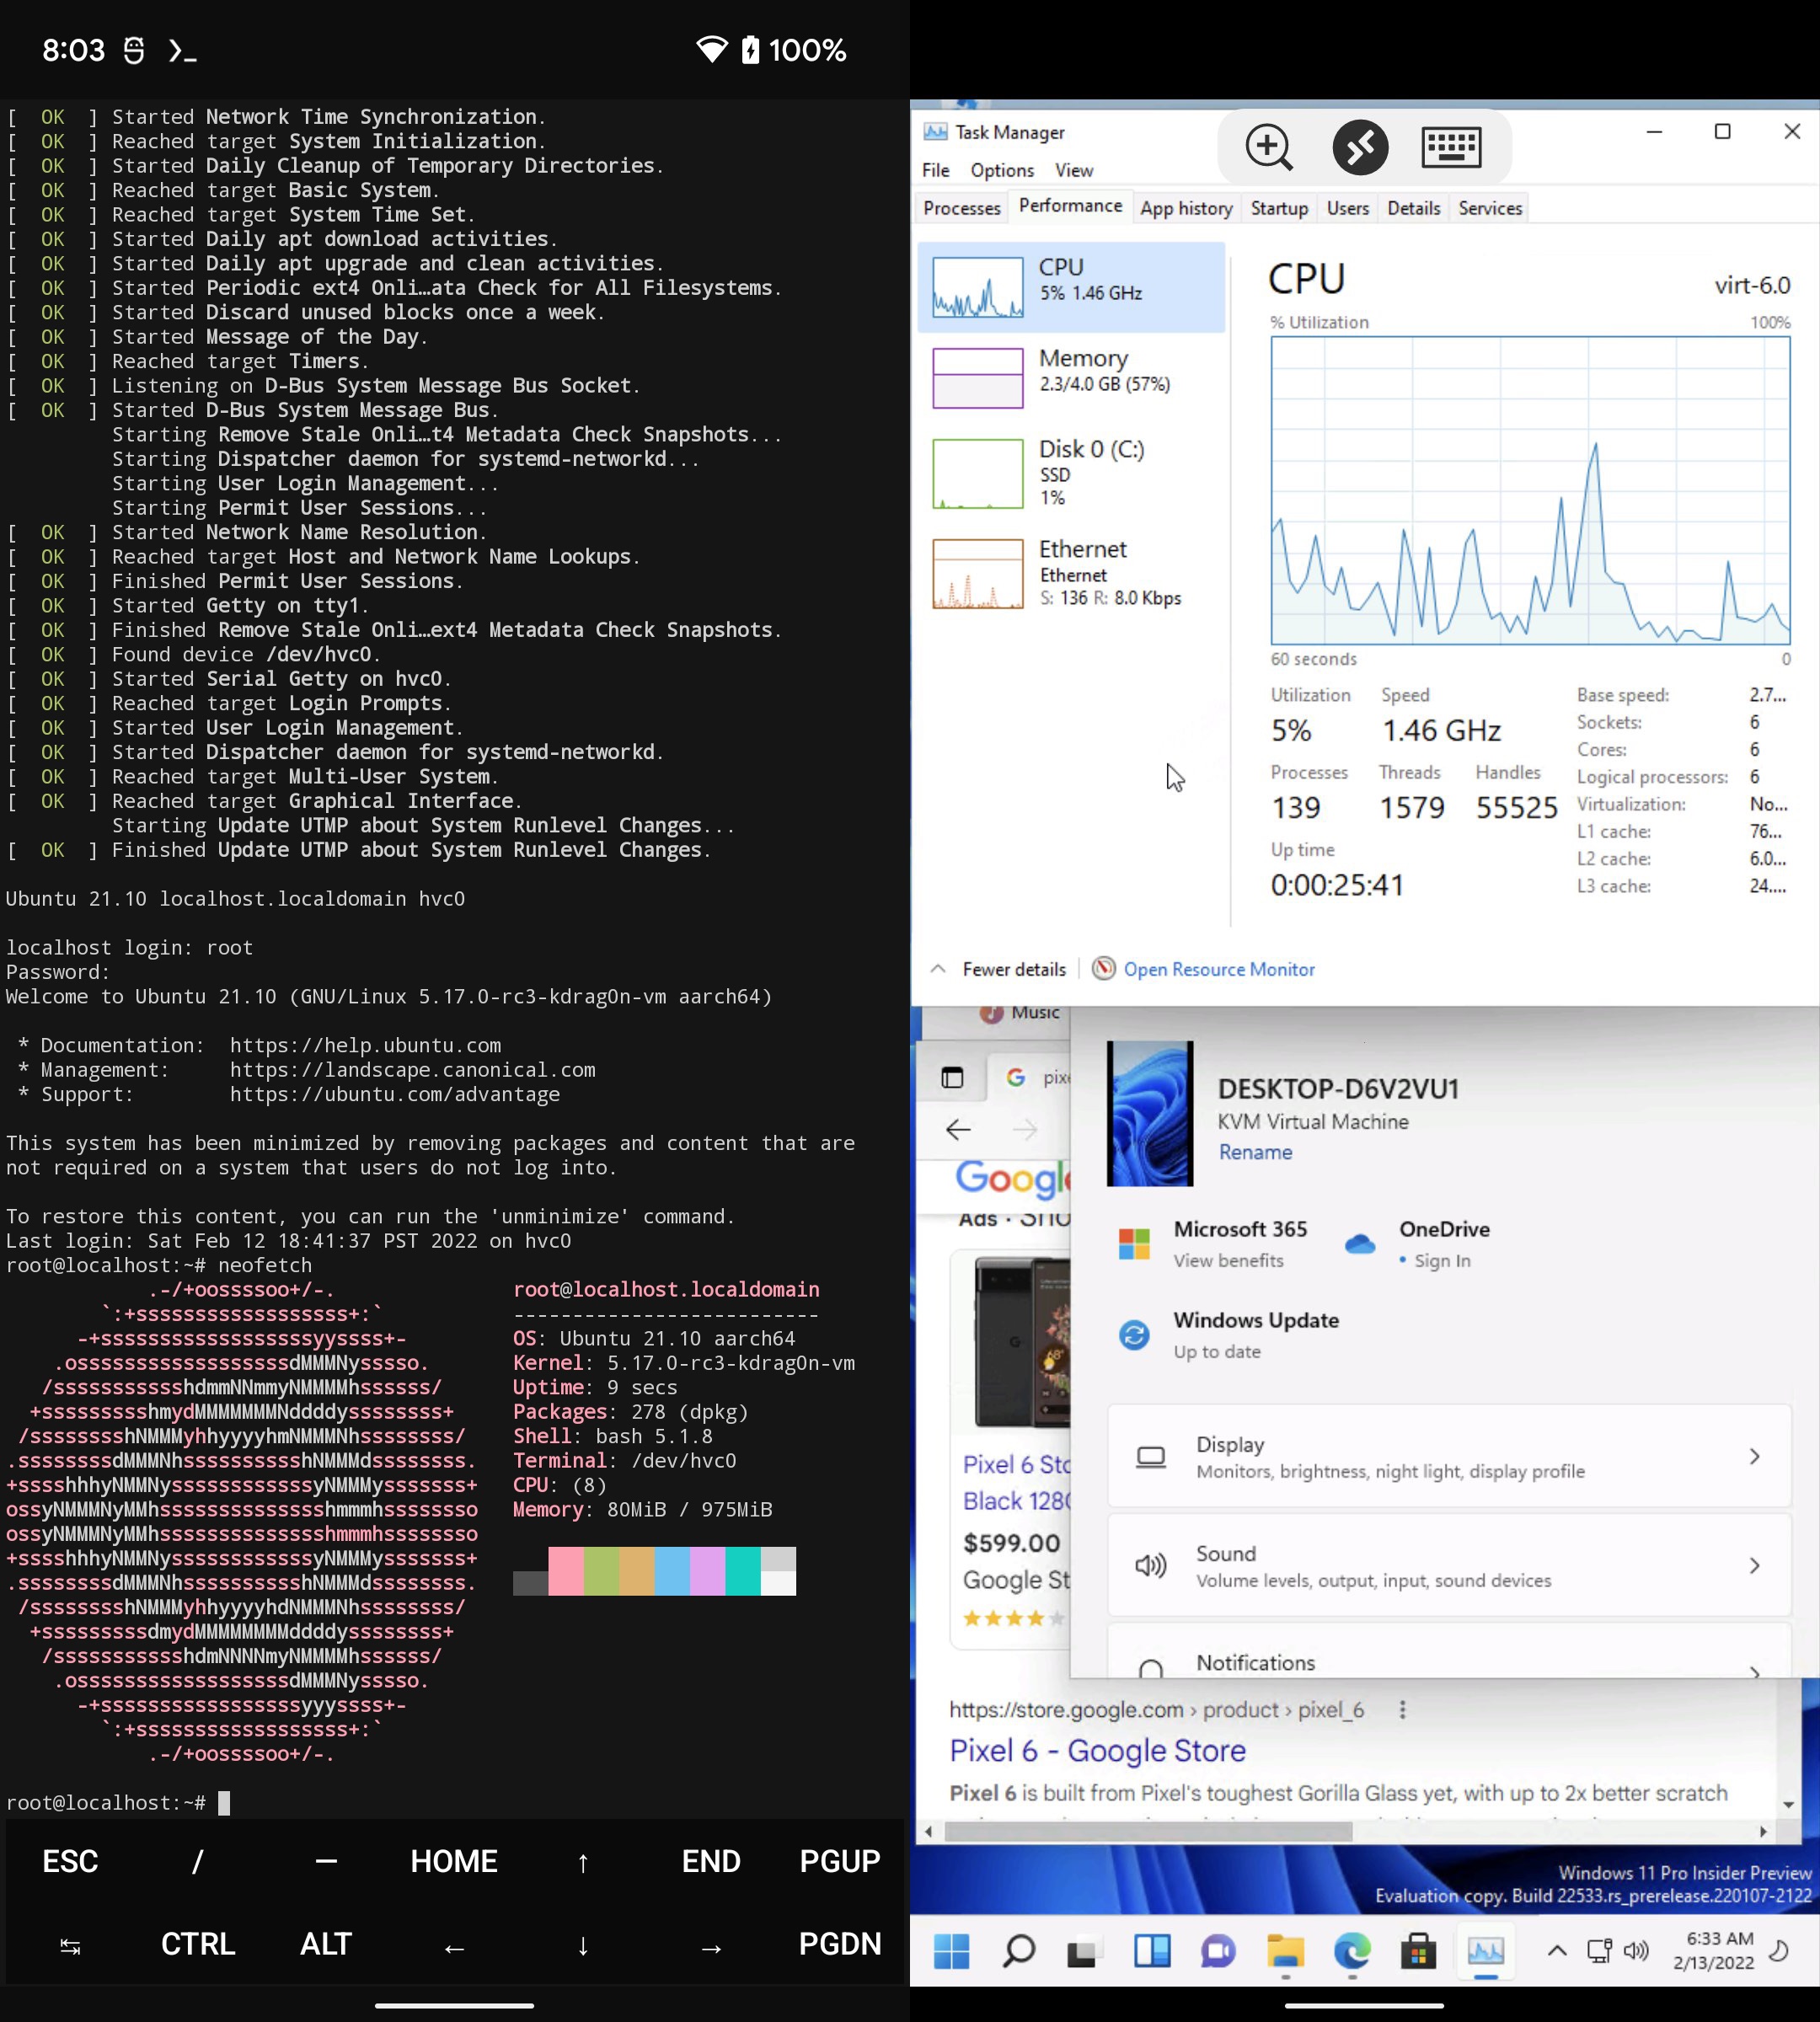Toggle the View menu in Task Manager

coord(1073,170)
